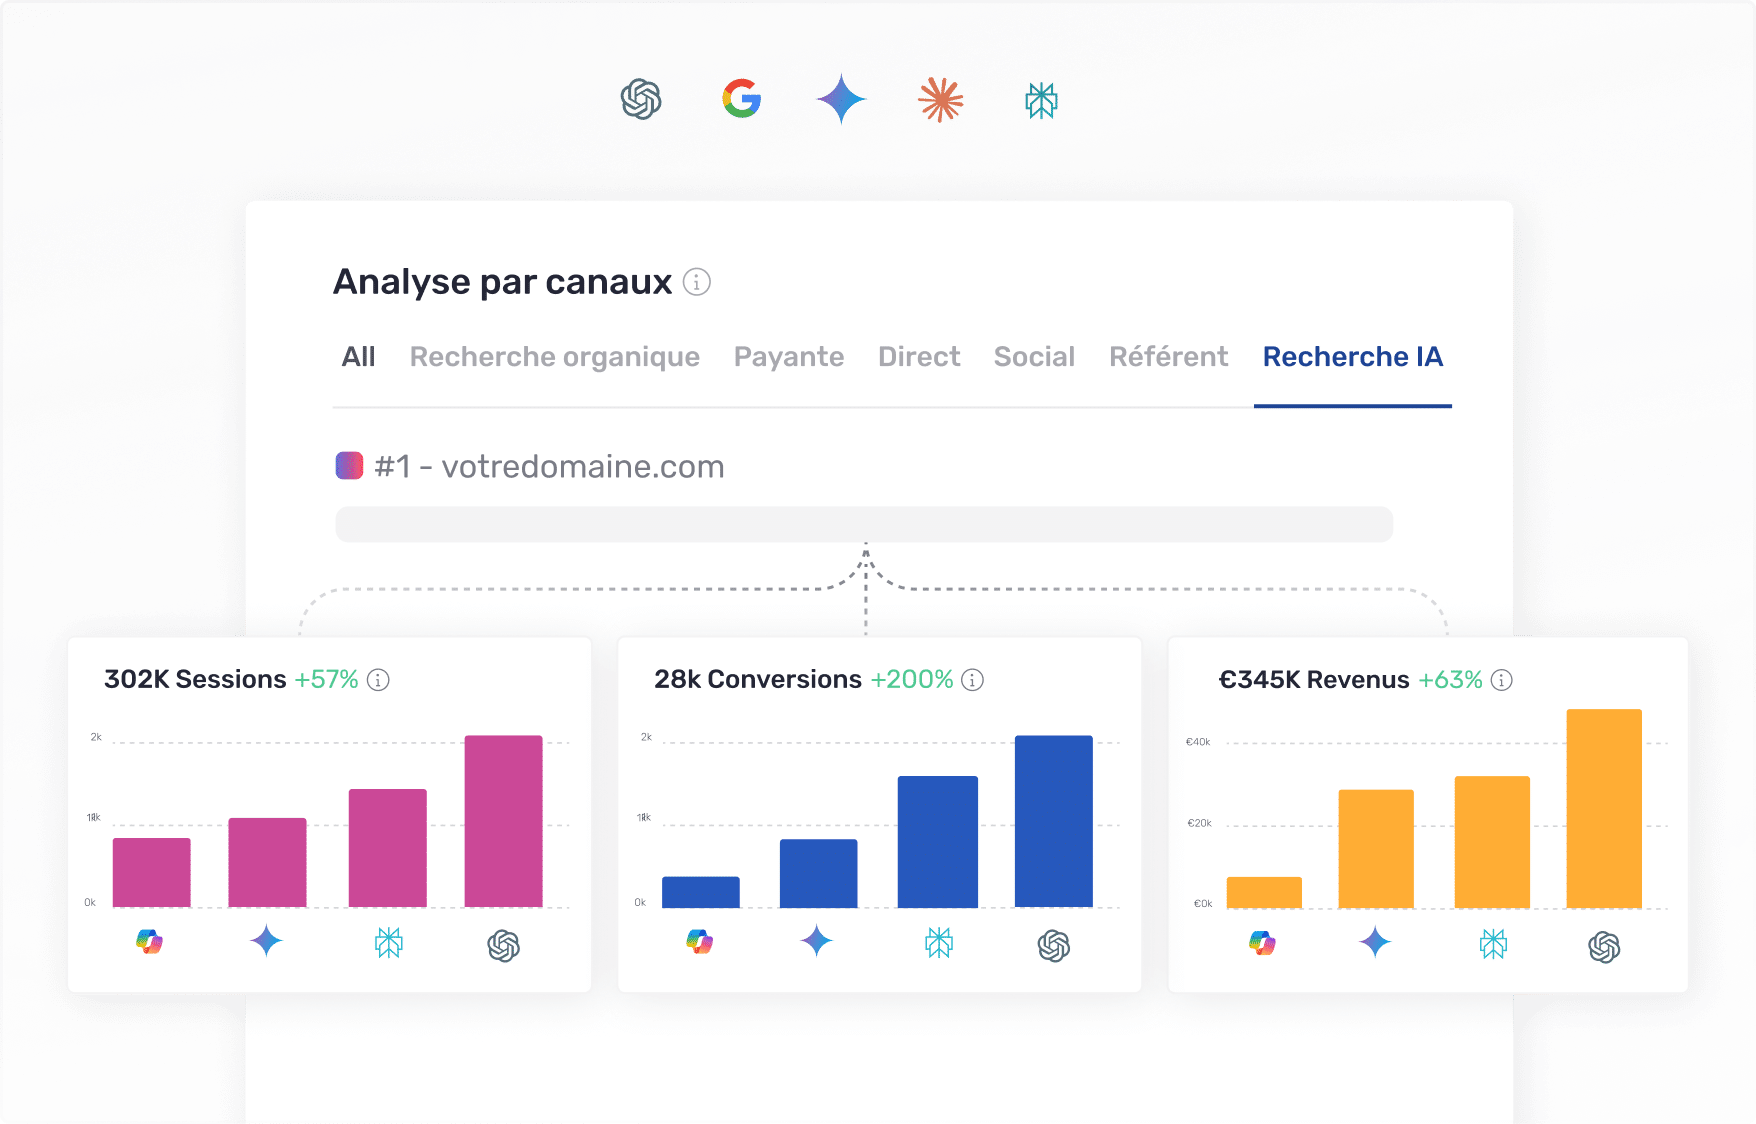1756x1124 pixels.
Task: Switch to the Recherche organique tab
Action: 554,357
